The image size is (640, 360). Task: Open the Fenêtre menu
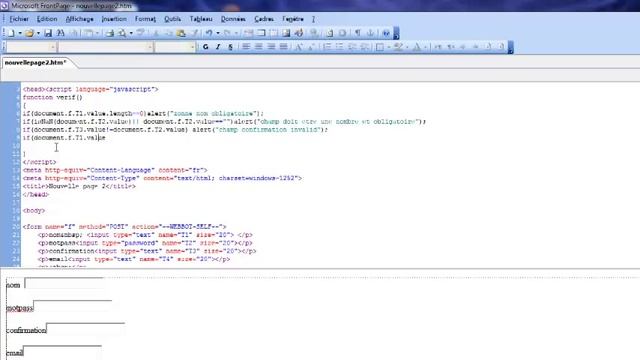(x=293, y=19)
